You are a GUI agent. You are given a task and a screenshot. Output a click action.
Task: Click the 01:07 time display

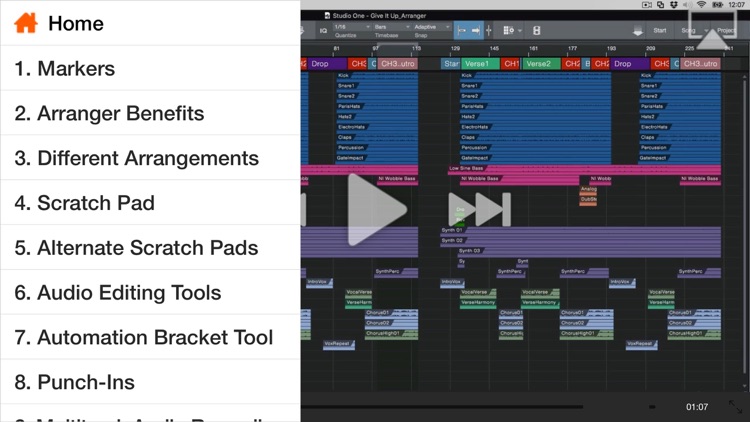click(x=696, y=407)
